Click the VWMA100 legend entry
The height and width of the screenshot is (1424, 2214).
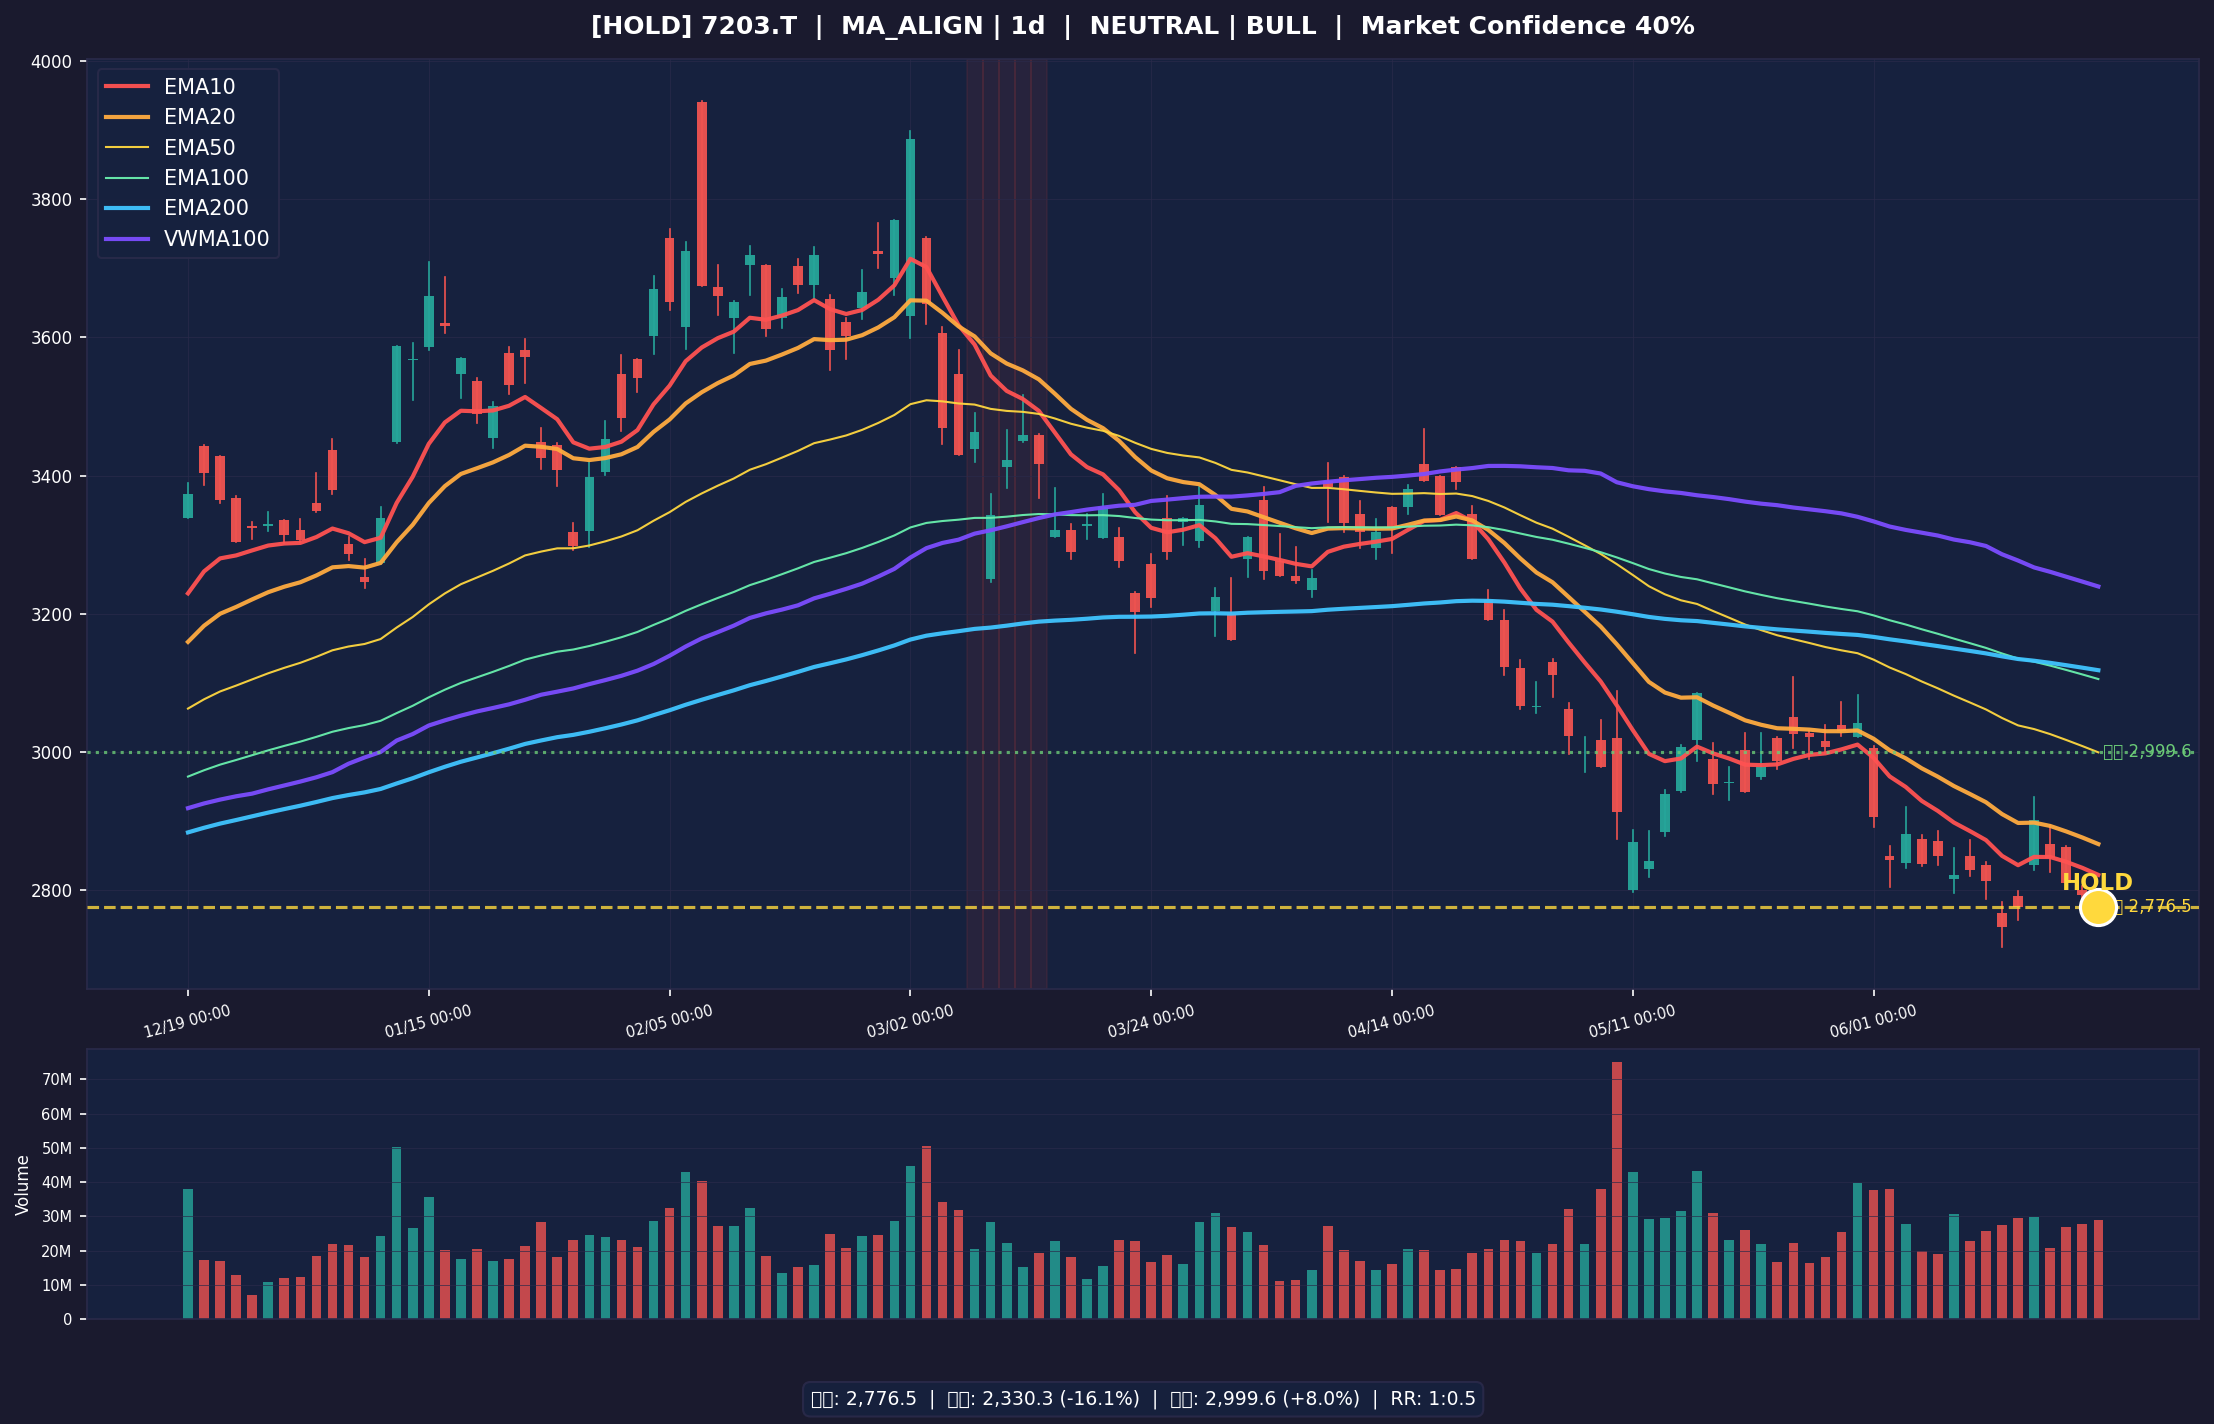tap(187, 239)
